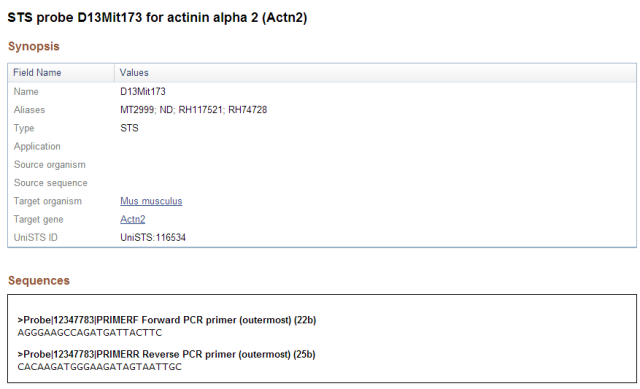The image size is (640, 389).
Task: Click the UniSTS:116534 identifier value
Action: pyautogui.click(x=153, y=238)
